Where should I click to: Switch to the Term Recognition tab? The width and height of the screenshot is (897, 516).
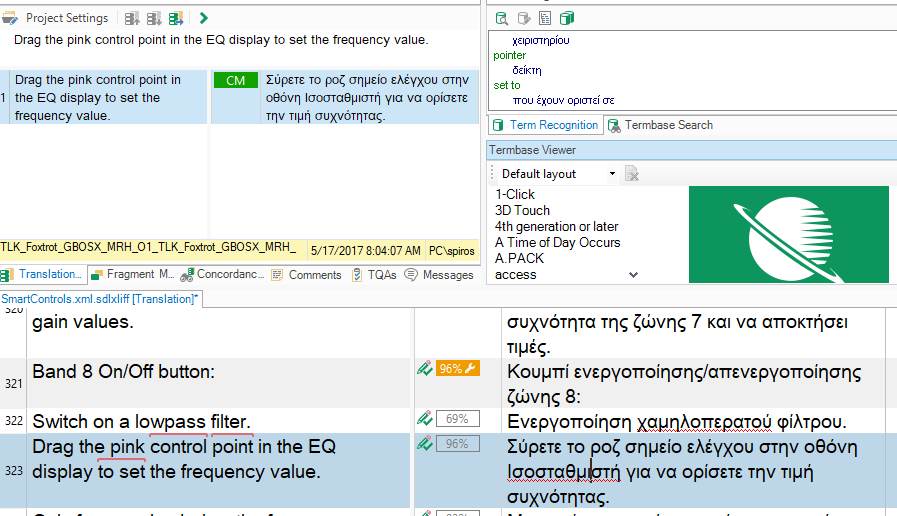point(546,125)
